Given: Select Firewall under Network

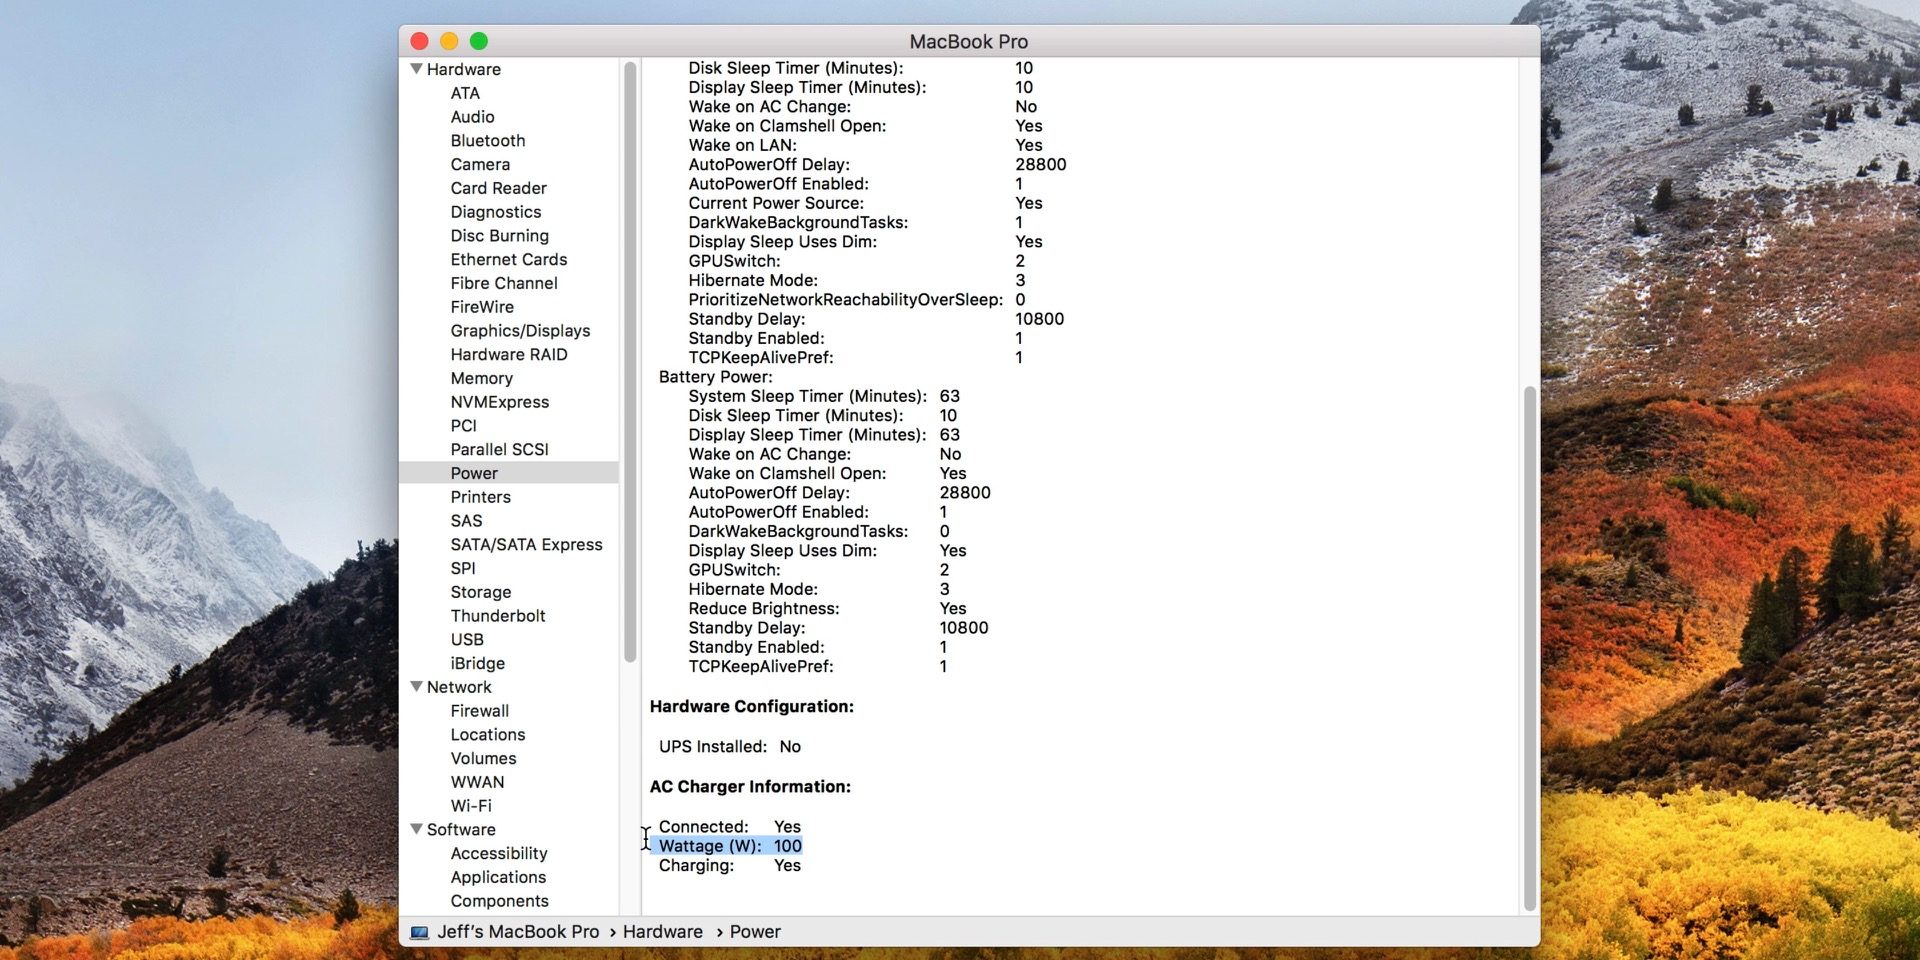Looking at the screenshot, I should pos(479,711).
